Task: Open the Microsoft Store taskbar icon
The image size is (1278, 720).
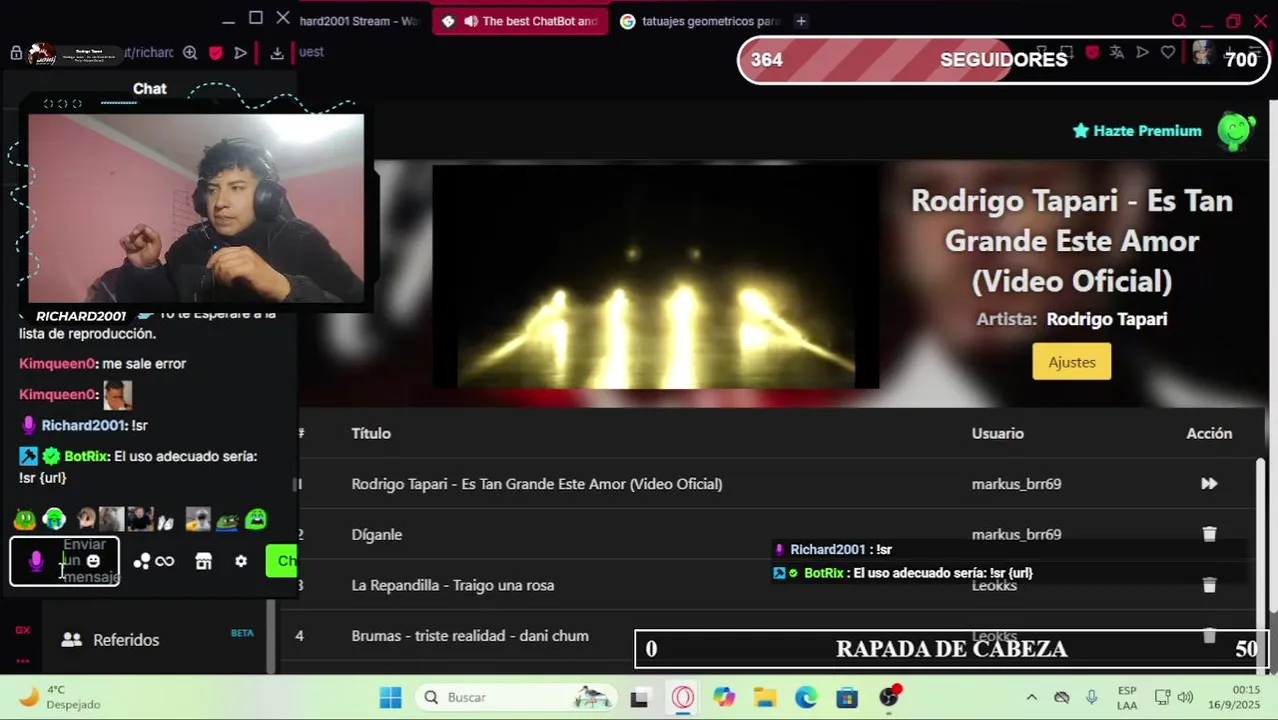Action: coord(847,698)
